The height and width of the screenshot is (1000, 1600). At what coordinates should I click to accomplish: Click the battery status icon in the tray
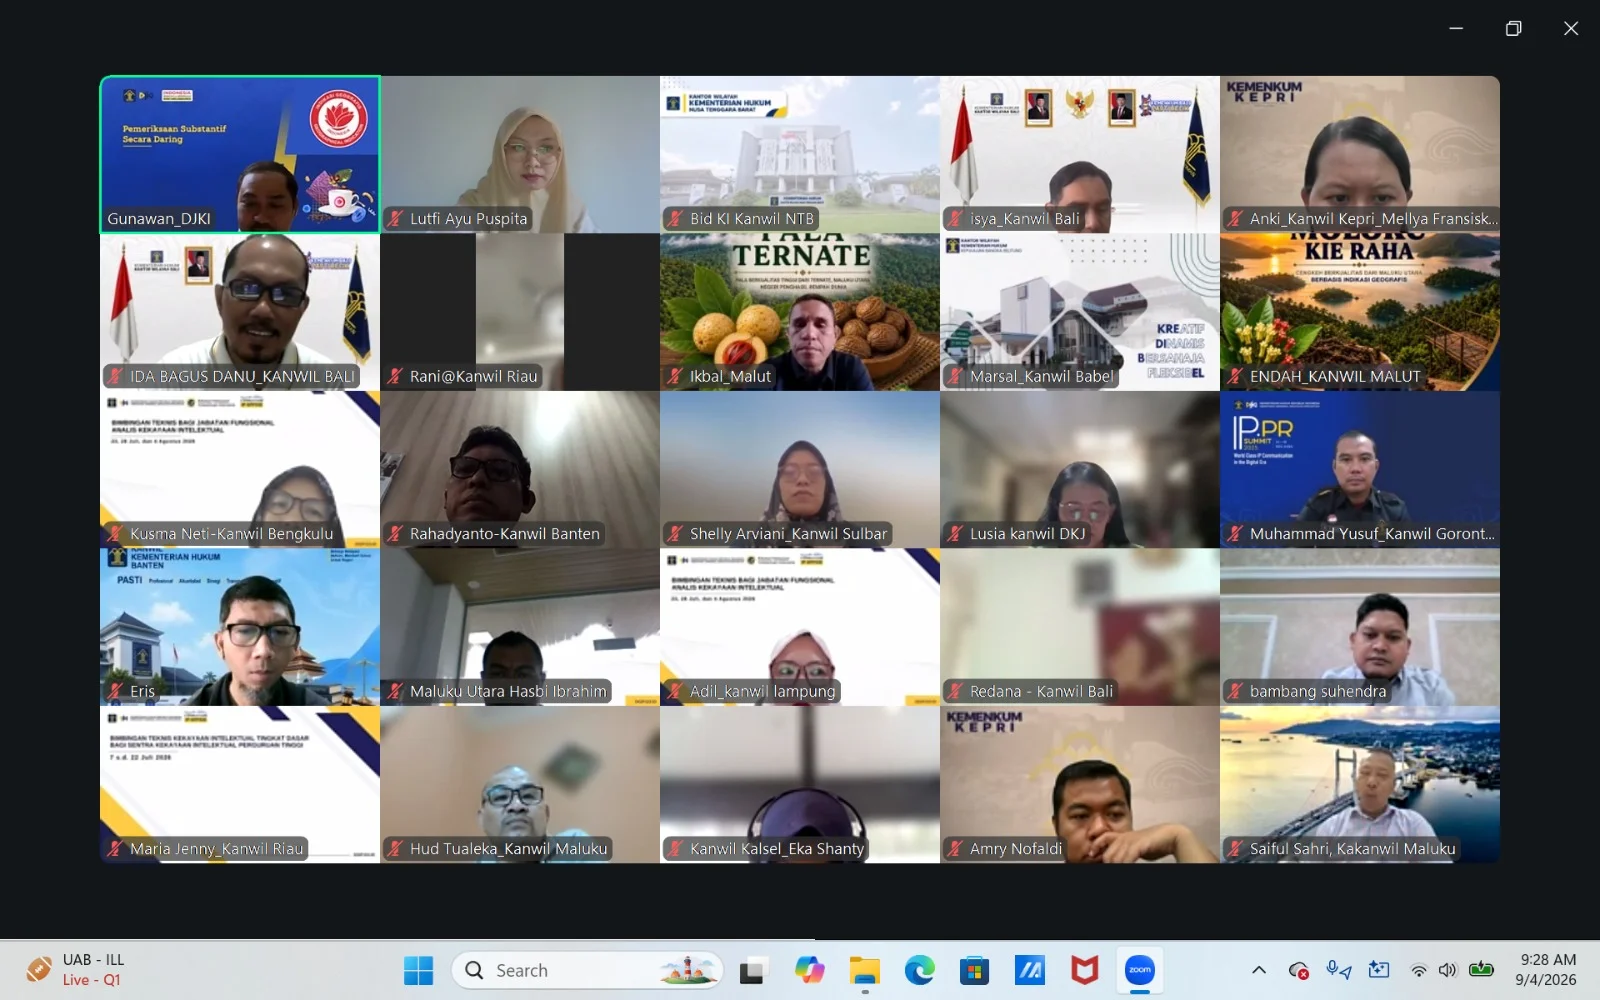coord(1481,970)
